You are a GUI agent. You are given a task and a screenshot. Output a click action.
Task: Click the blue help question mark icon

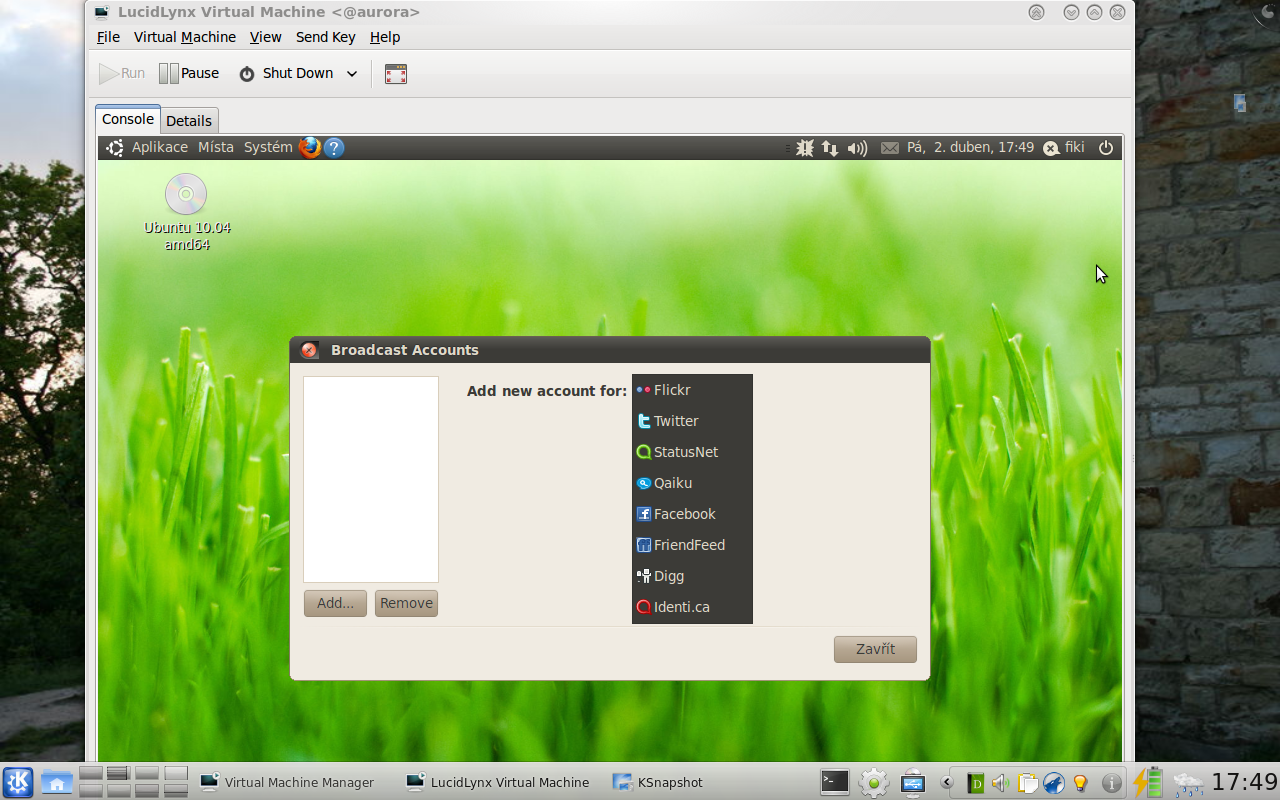(334, 148)
